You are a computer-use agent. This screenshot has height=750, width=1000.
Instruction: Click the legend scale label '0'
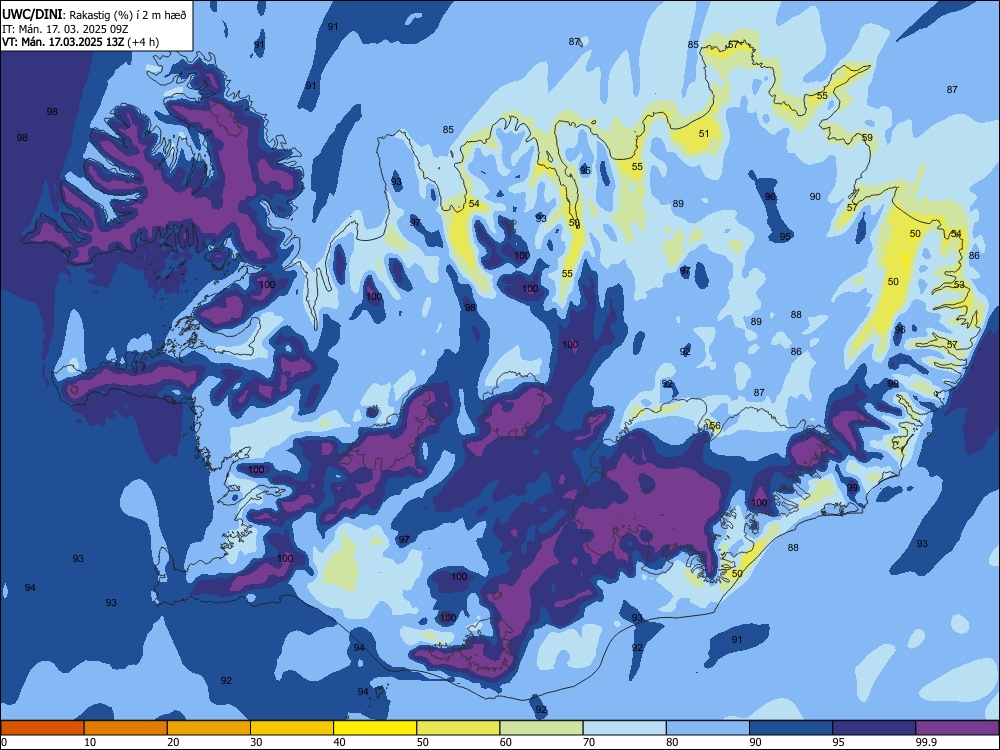[3, 742]
